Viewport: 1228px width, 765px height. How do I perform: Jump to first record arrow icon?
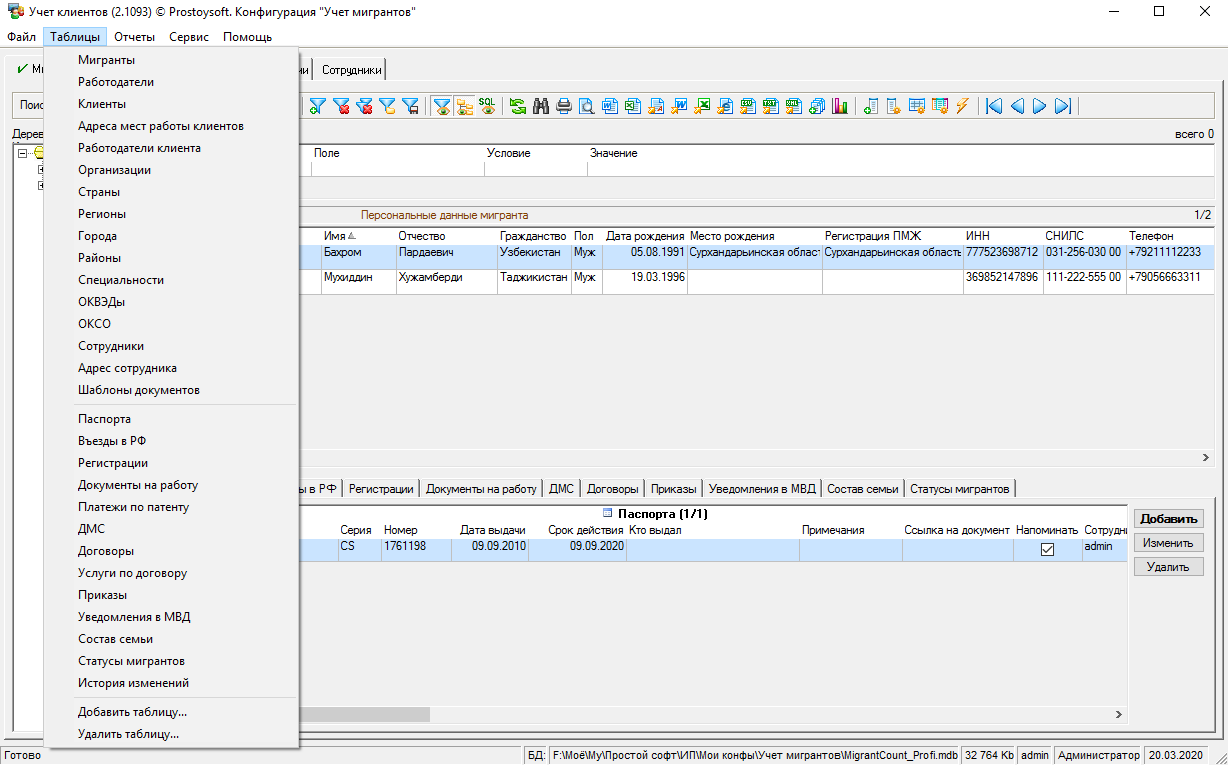coord(993,106)
